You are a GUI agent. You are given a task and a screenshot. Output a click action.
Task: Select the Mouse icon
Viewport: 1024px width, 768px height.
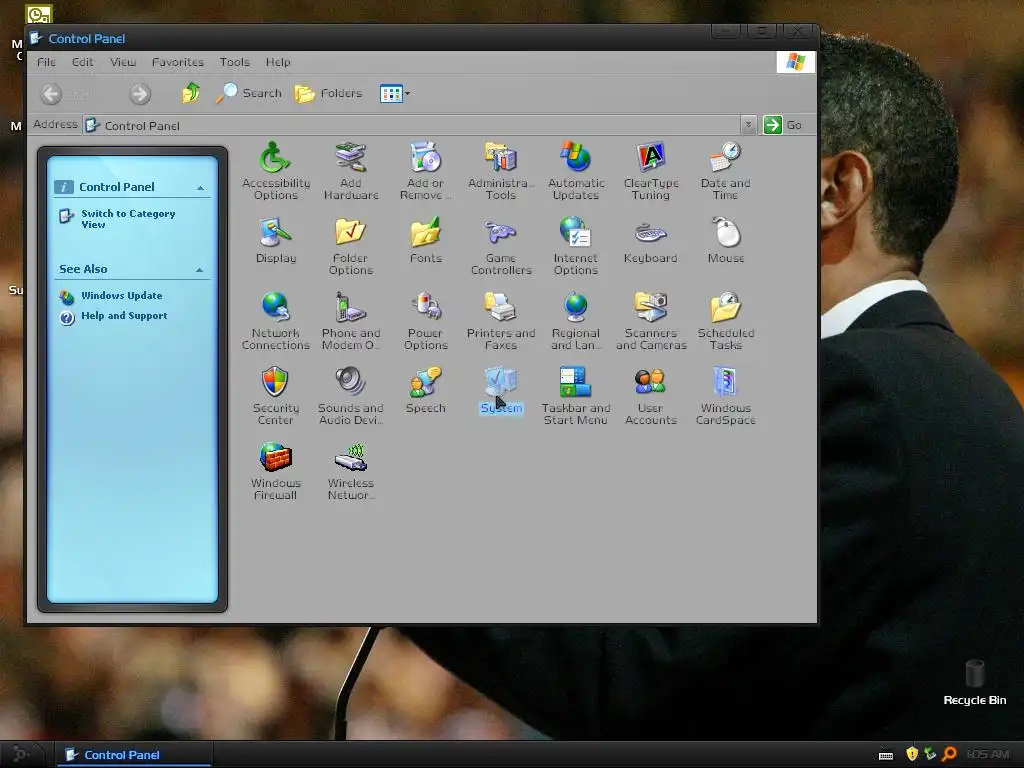click(726, 240)
